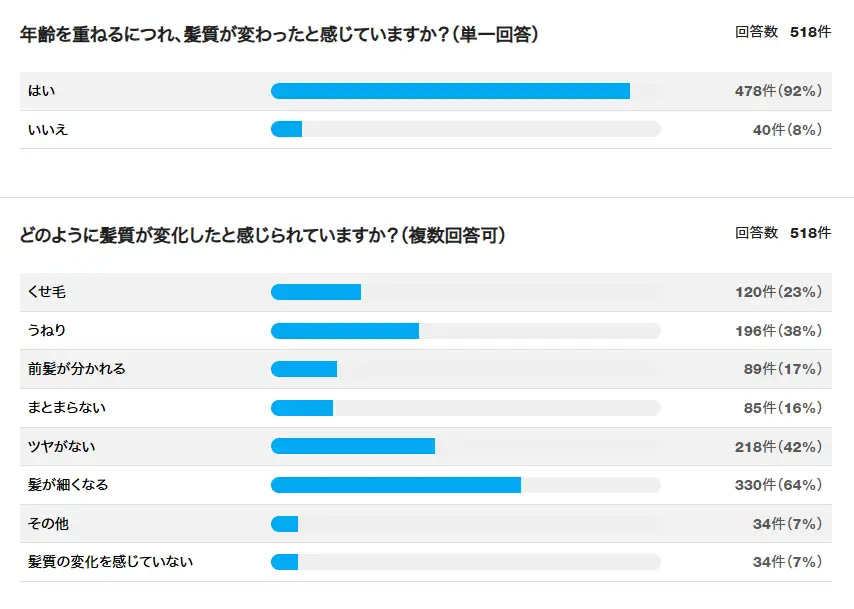Select the その他 row label

(48, 523)
